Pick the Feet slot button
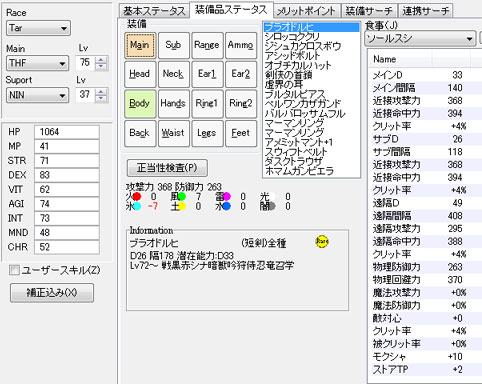Image resolution: width=482 pixels, height=384 pixels. [x=241, y=133]
